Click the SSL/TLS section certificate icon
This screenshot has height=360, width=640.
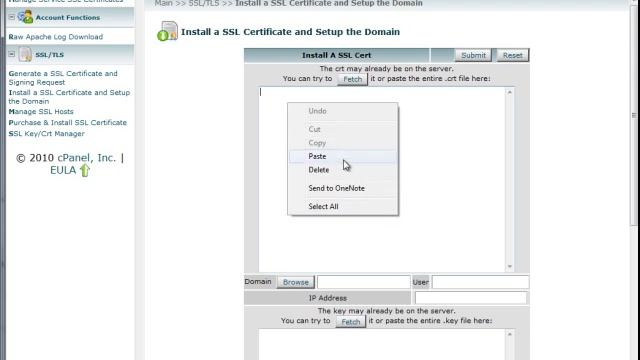(25, 54)
